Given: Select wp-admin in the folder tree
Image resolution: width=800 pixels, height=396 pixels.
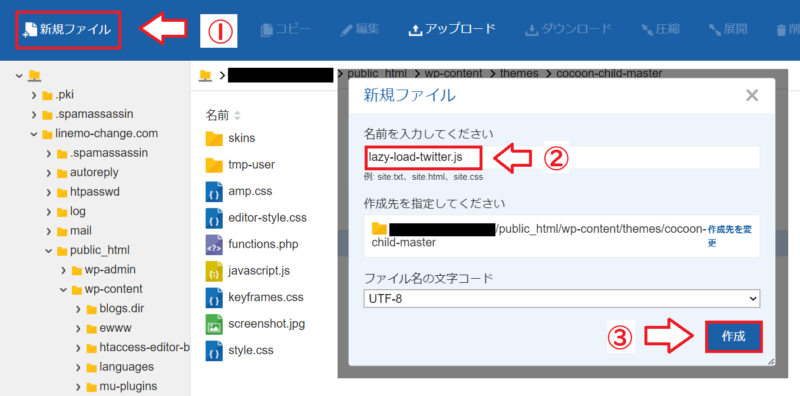Looking at the screenshot, I should 110,270.
